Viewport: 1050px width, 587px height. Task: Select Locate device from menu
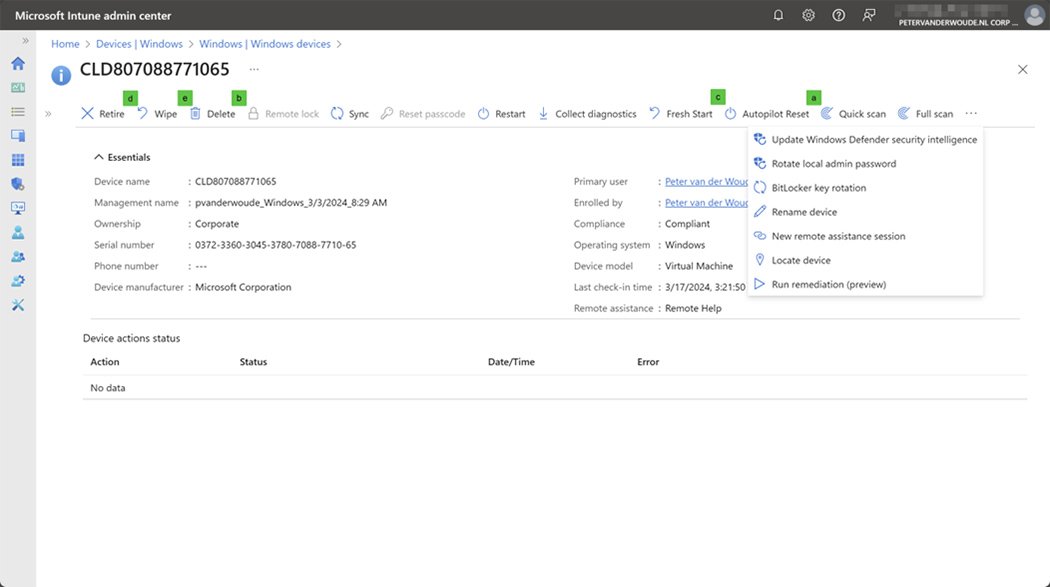click(800, 260)
